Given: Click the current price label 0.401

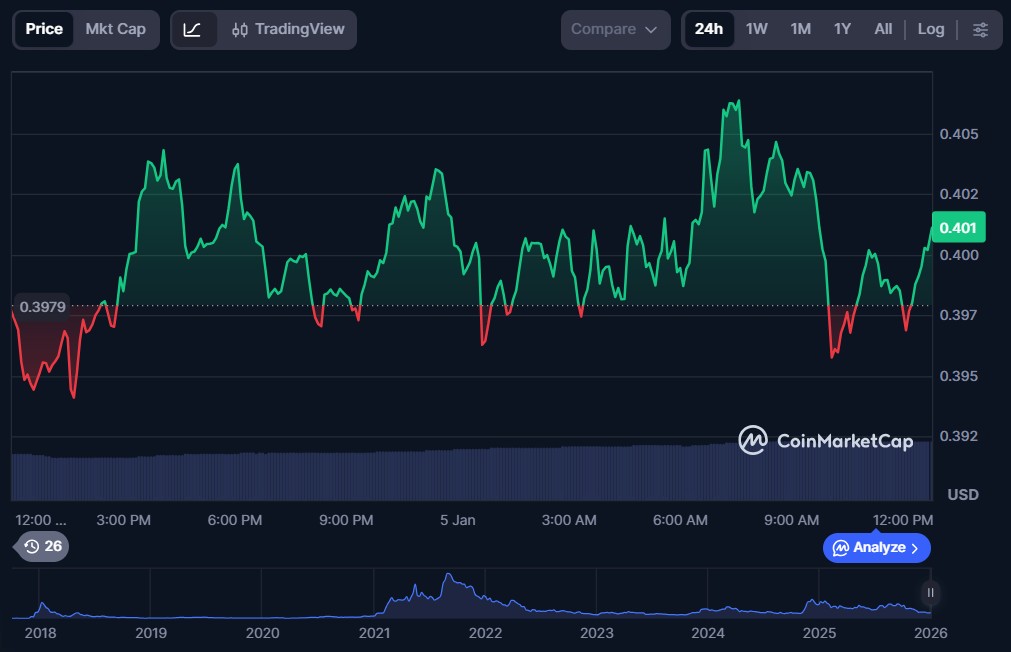Looking at the screenshot, I should click(x=958, y=227).
